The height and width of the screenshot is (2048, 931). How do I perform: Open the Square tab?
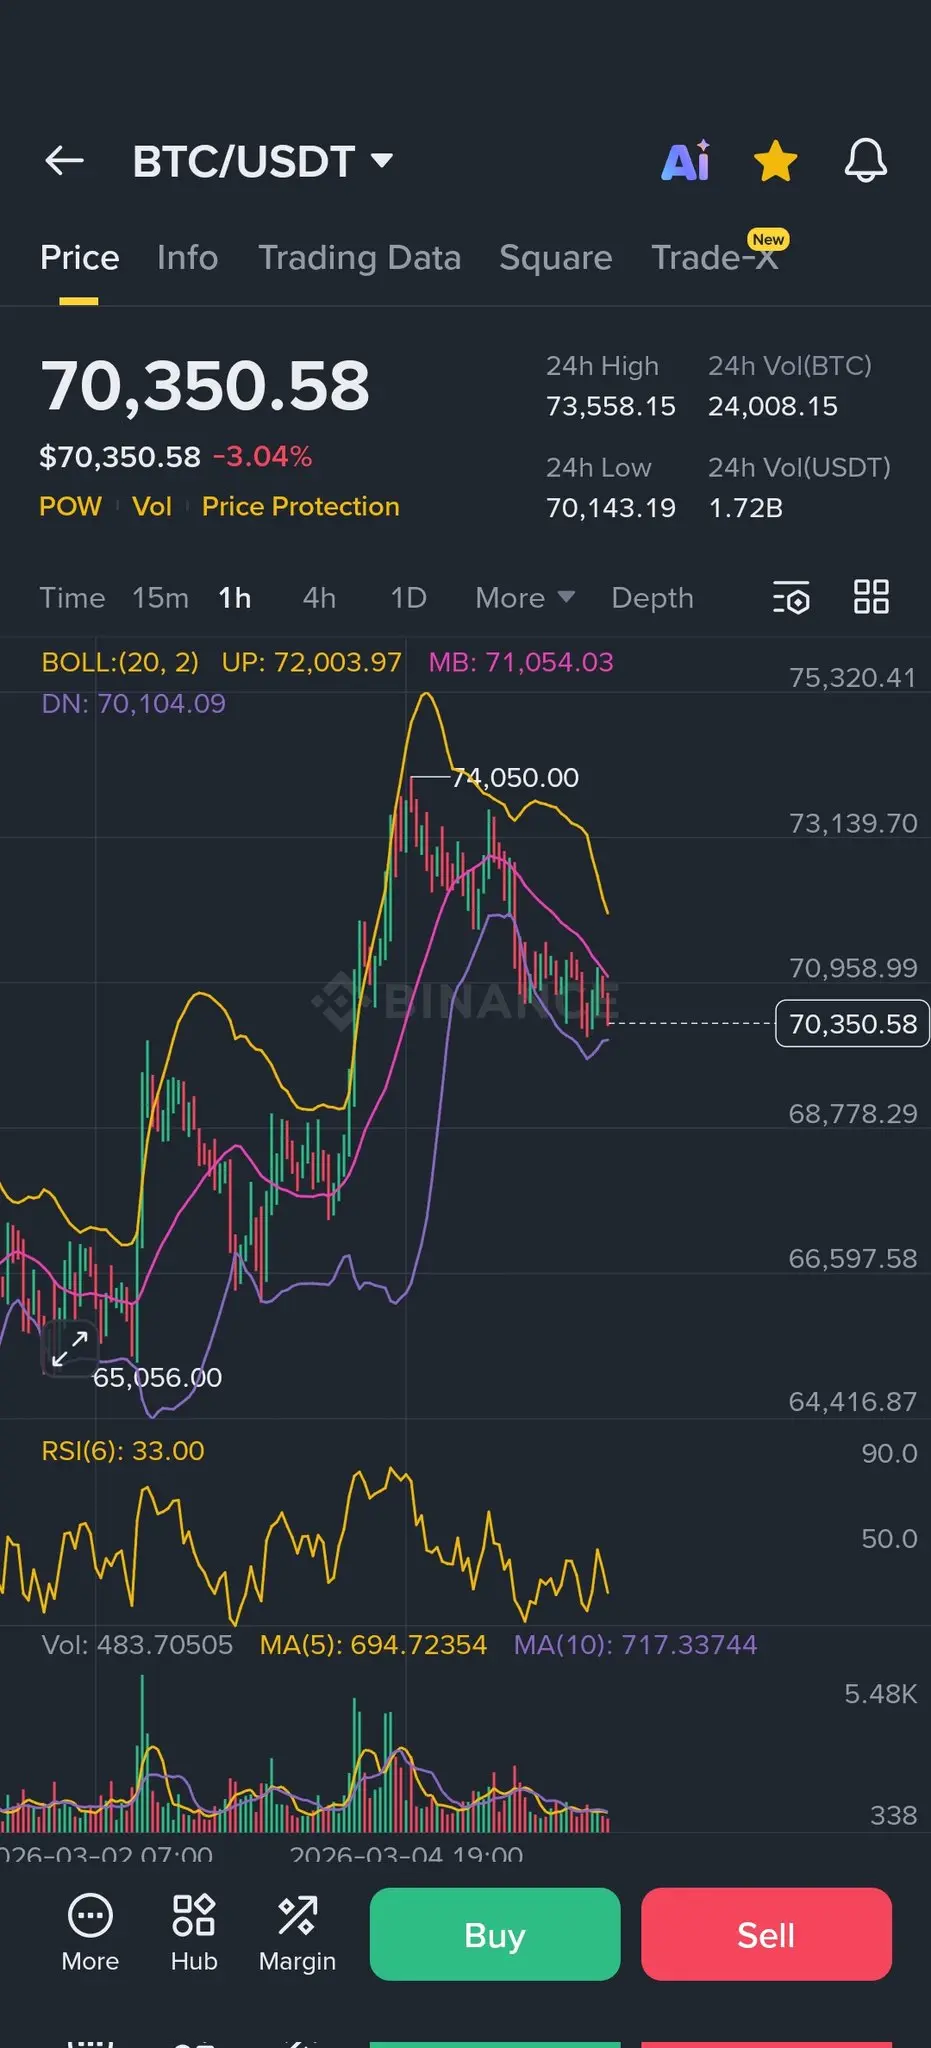click(555, 258)
